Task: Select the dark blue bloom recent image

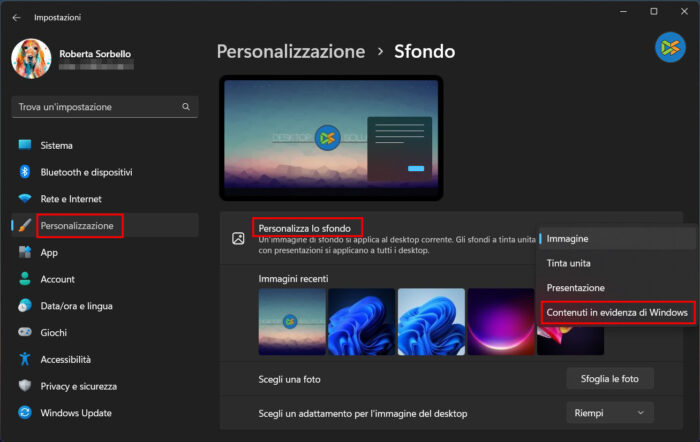Action: tap(362, 321)
